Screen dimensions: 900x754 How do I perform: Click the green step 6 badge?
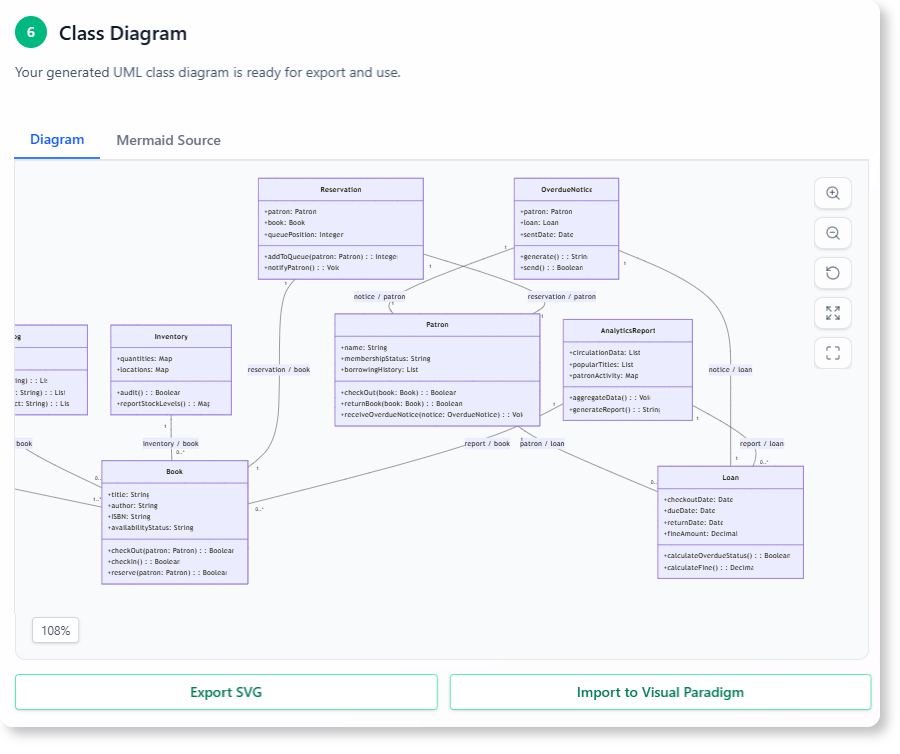pos(30,32)
